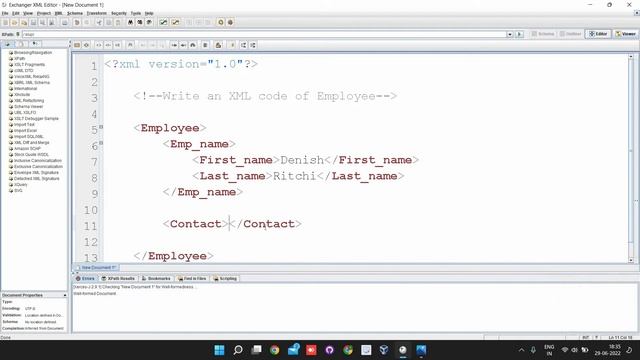Open the Schema menu
This screenshot has height=360, width=640.
coord(75,13)
